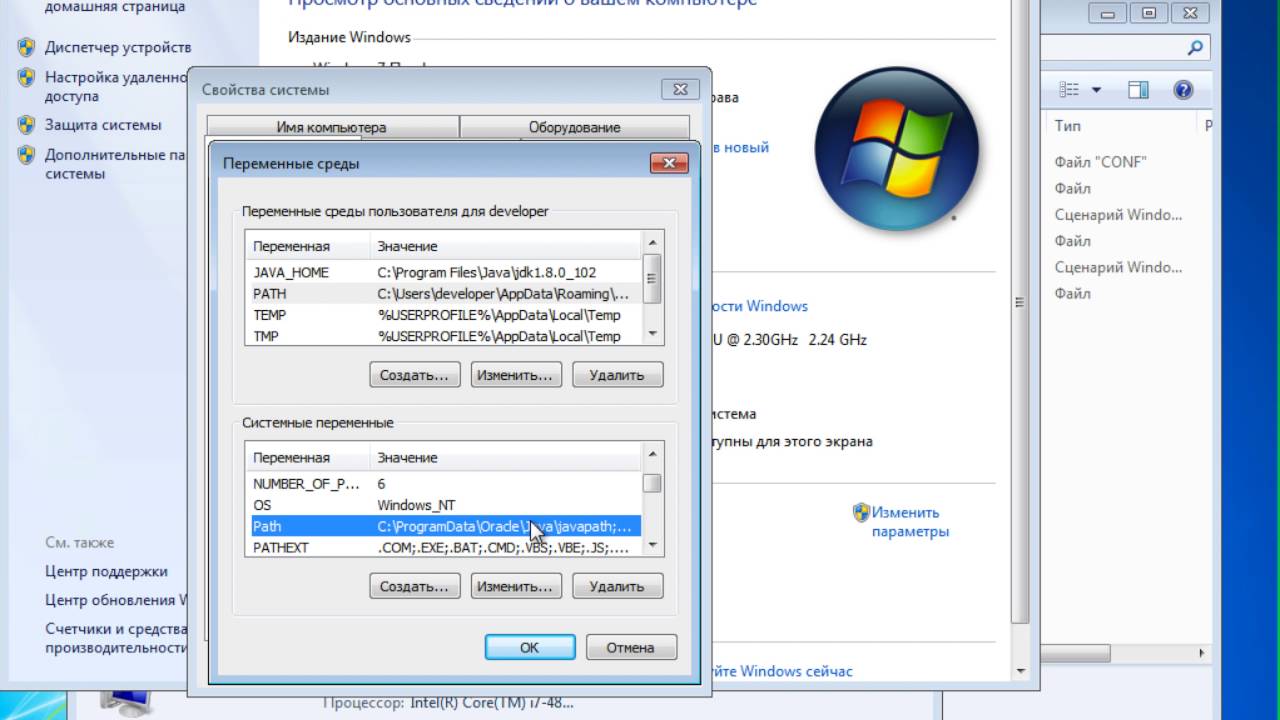Click the shield icon beside Изменить параметры
Image resolution: width=1280 pixels, height=720 pixels.
pyautogui.click(x=861, y=512)
